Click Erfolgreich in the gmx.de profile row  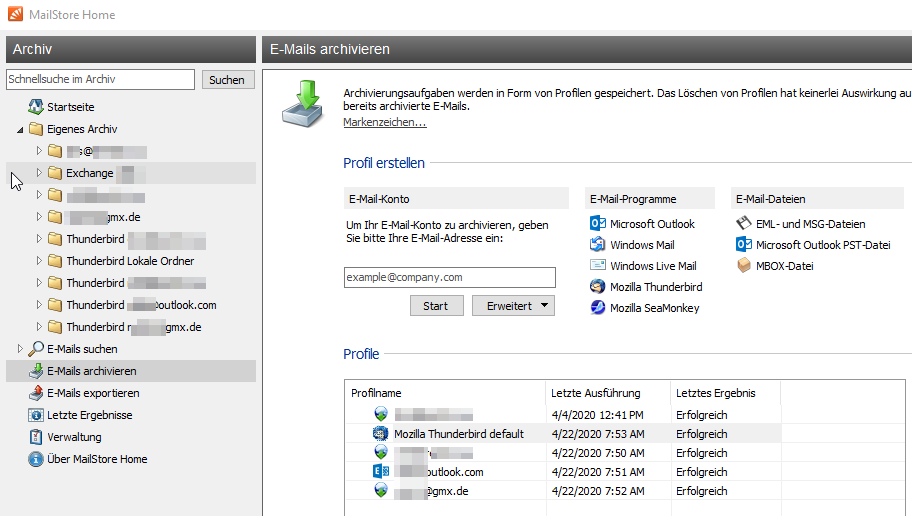coord(701,491)
